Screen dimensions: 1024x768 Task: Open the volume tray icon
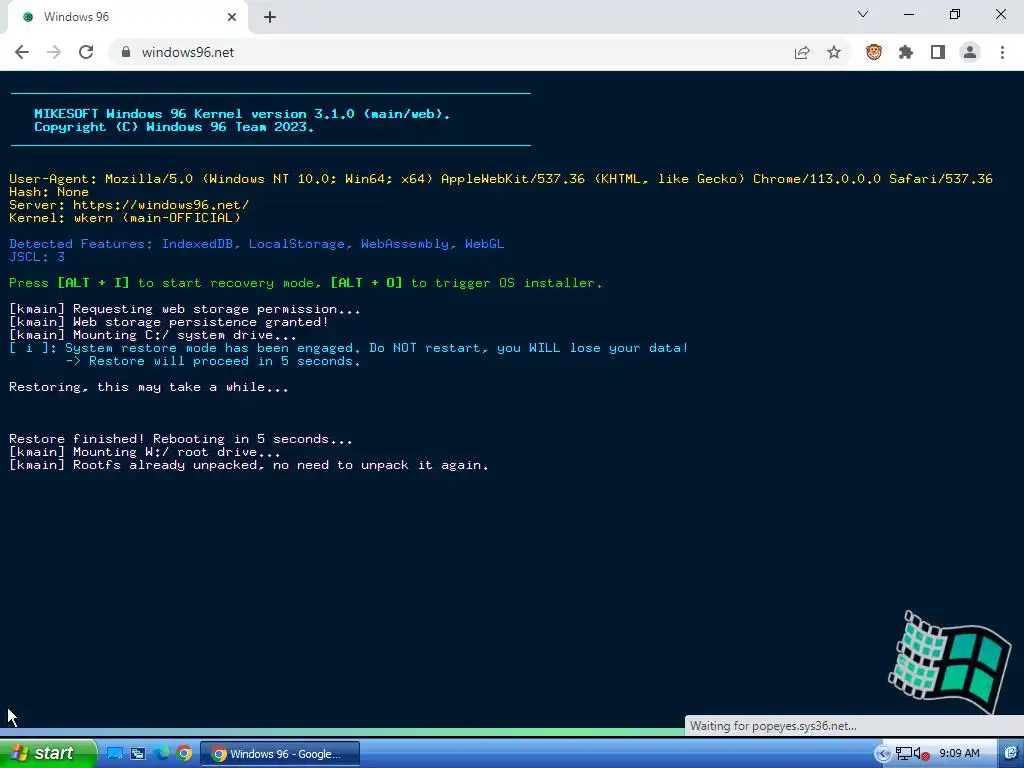pyautogui.click(x=921, y=754)
